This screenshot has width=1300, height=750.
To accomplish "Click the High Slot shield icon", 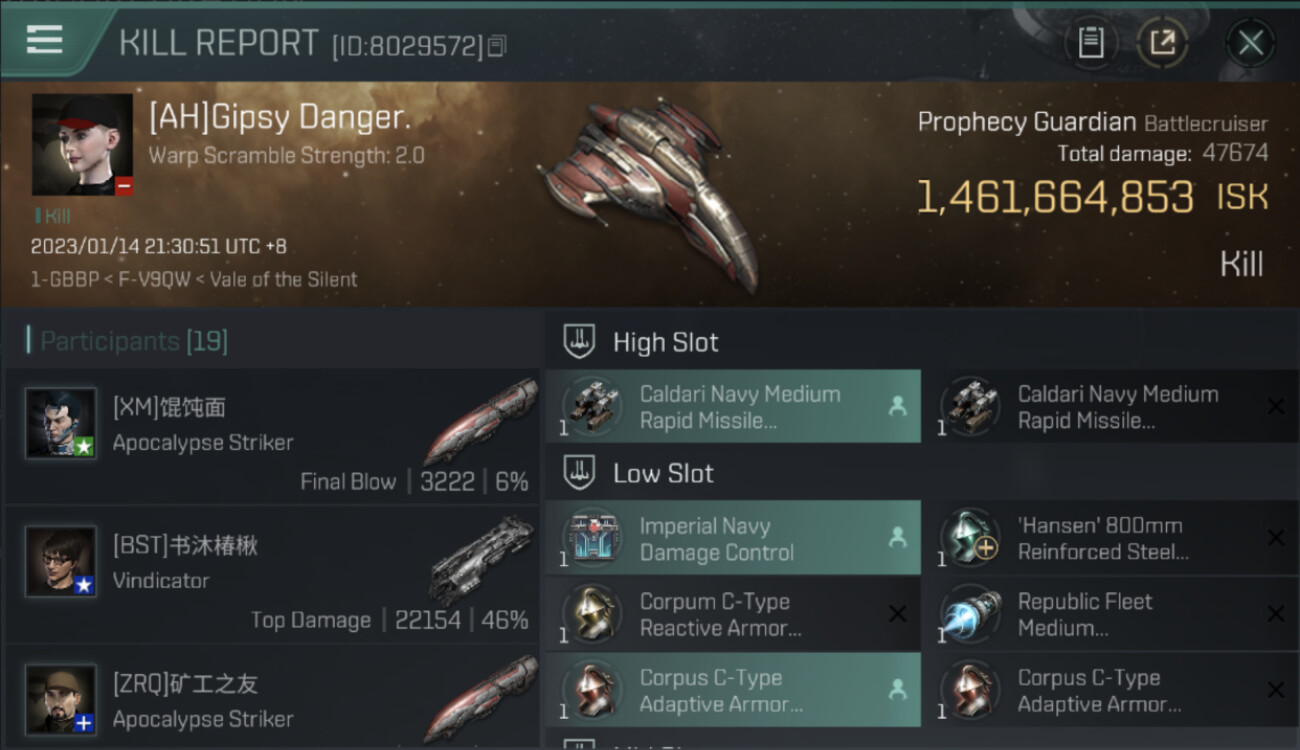I will [x=579, y=342].
